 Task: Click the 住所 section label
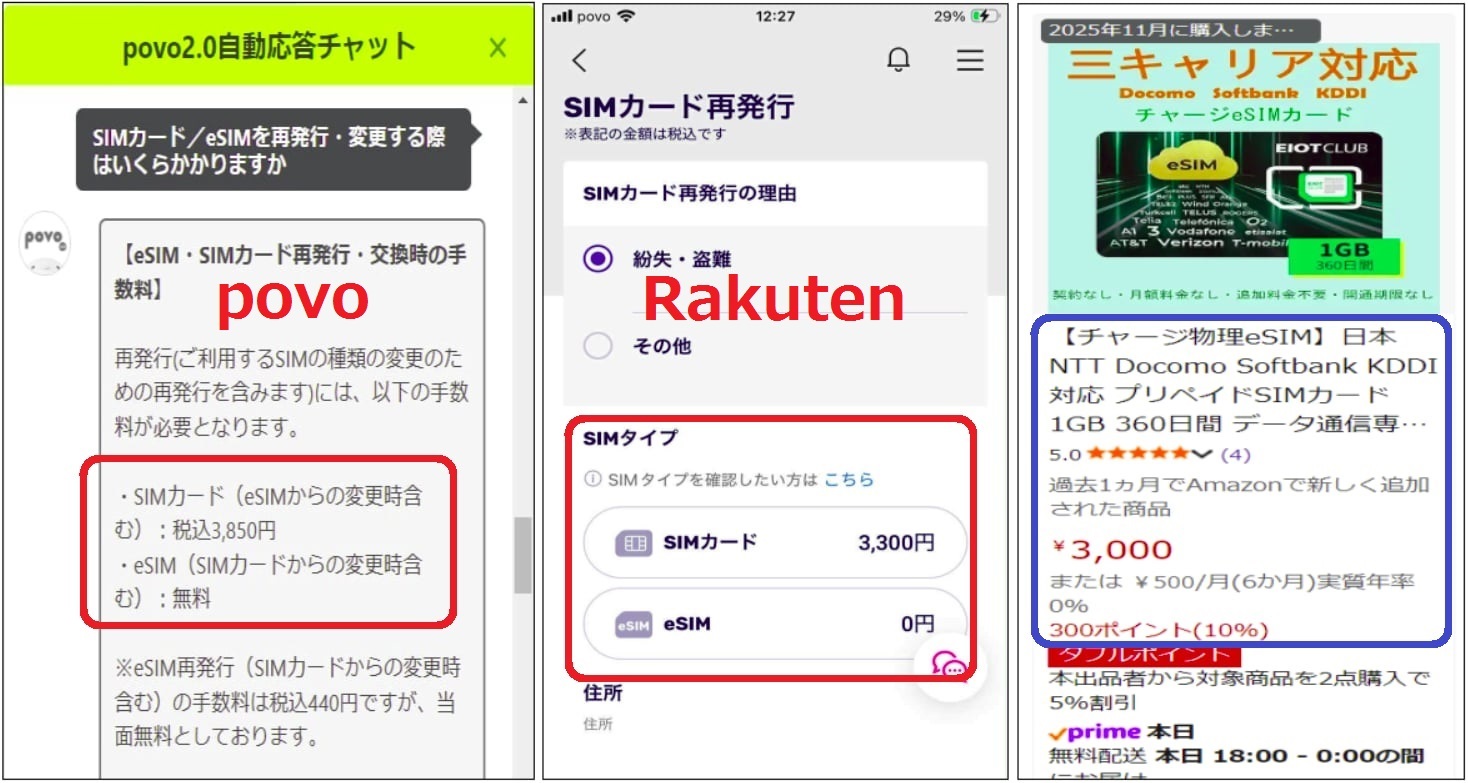pos(603,692)
